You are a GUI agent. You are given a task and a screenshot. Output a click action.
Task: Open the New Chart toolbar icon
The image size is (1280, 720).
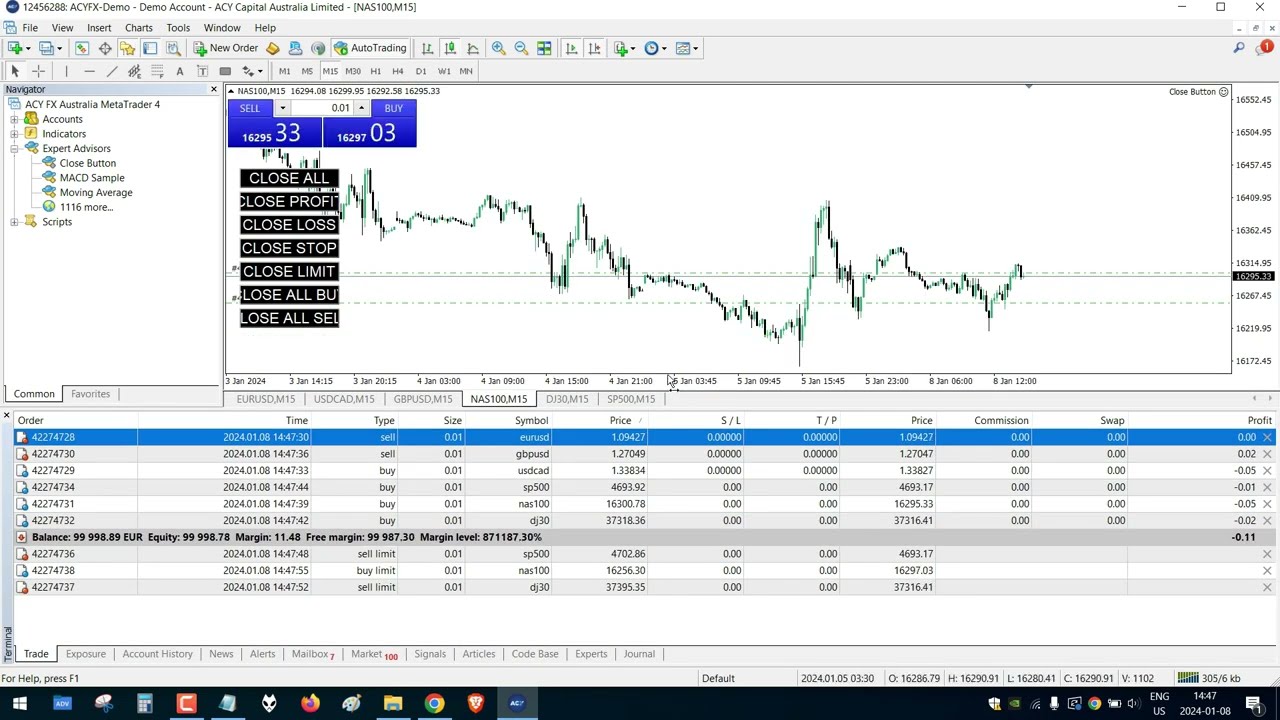(15, 48)
